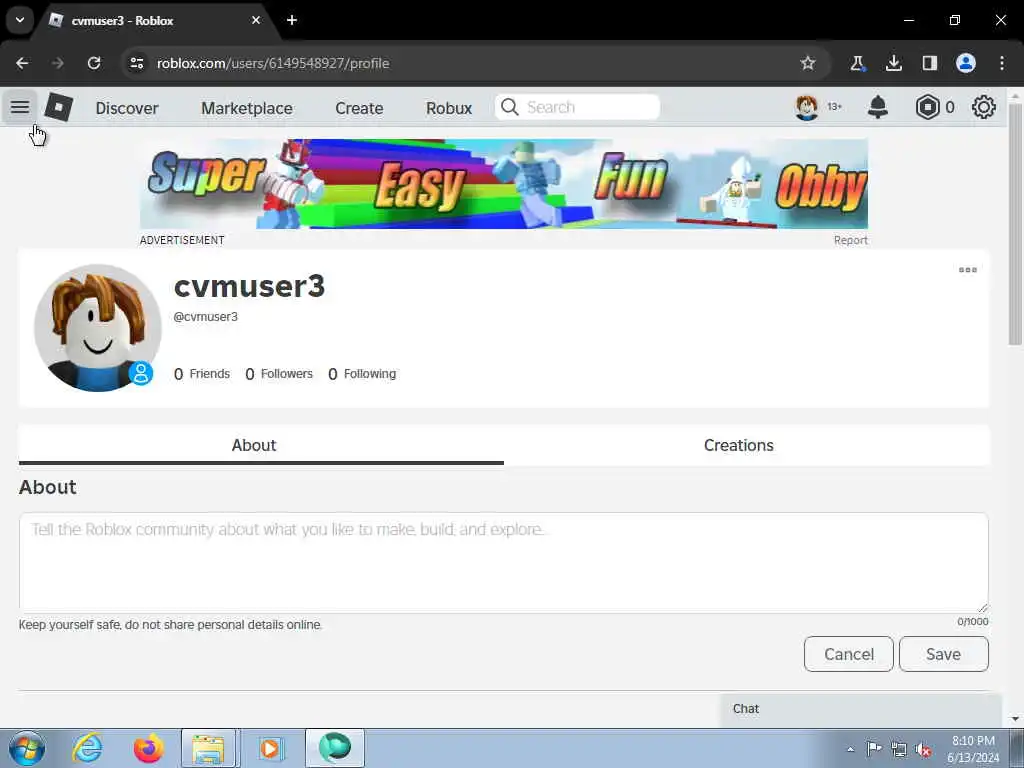This screenshot has width=1024, height=768.
Task: Click the Super Easy Fun Obby ad banner
Action: [504, 184]
